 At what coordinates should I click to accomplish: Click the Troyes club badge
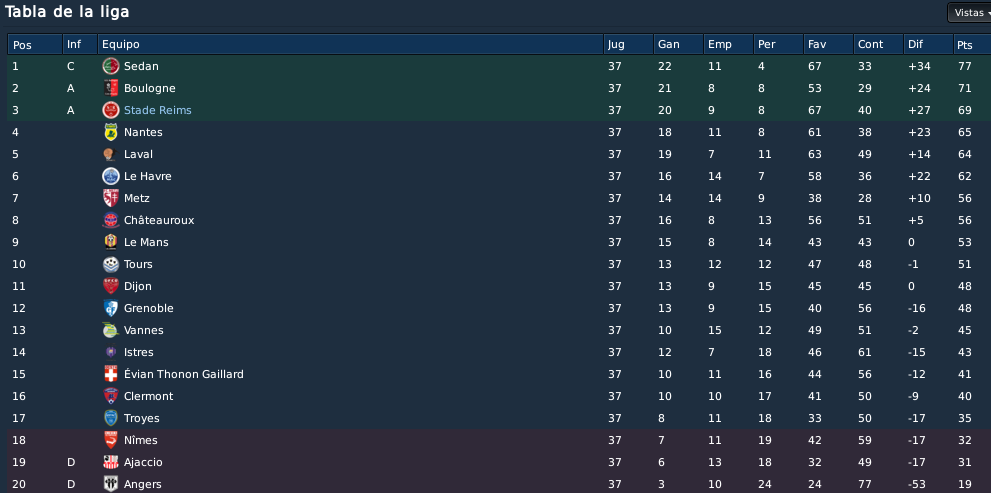pos(111,418)
